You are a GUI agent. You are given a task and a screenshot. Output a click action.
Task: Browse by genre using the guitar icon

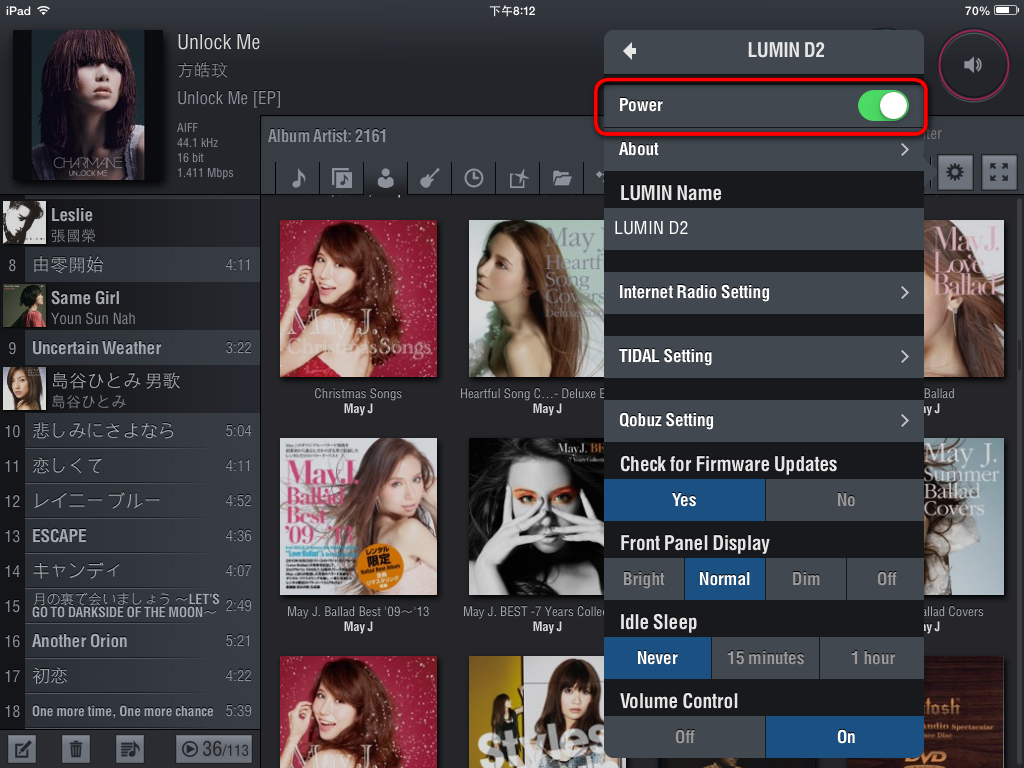tap(429, 178)
